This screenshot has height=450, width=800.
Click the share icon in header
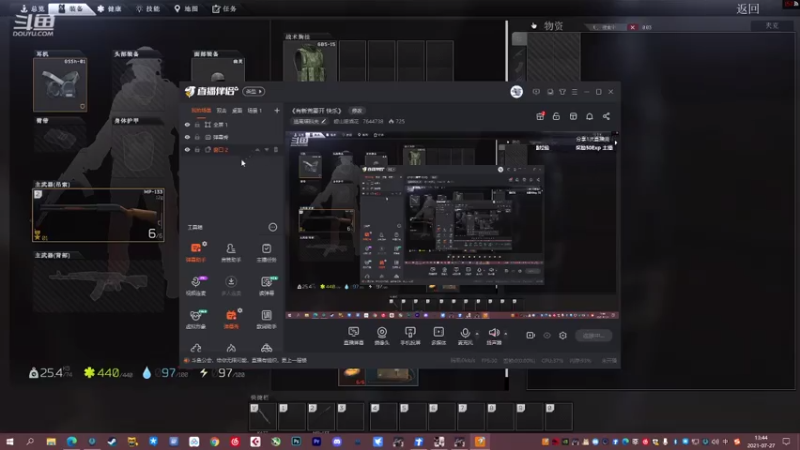606,116
